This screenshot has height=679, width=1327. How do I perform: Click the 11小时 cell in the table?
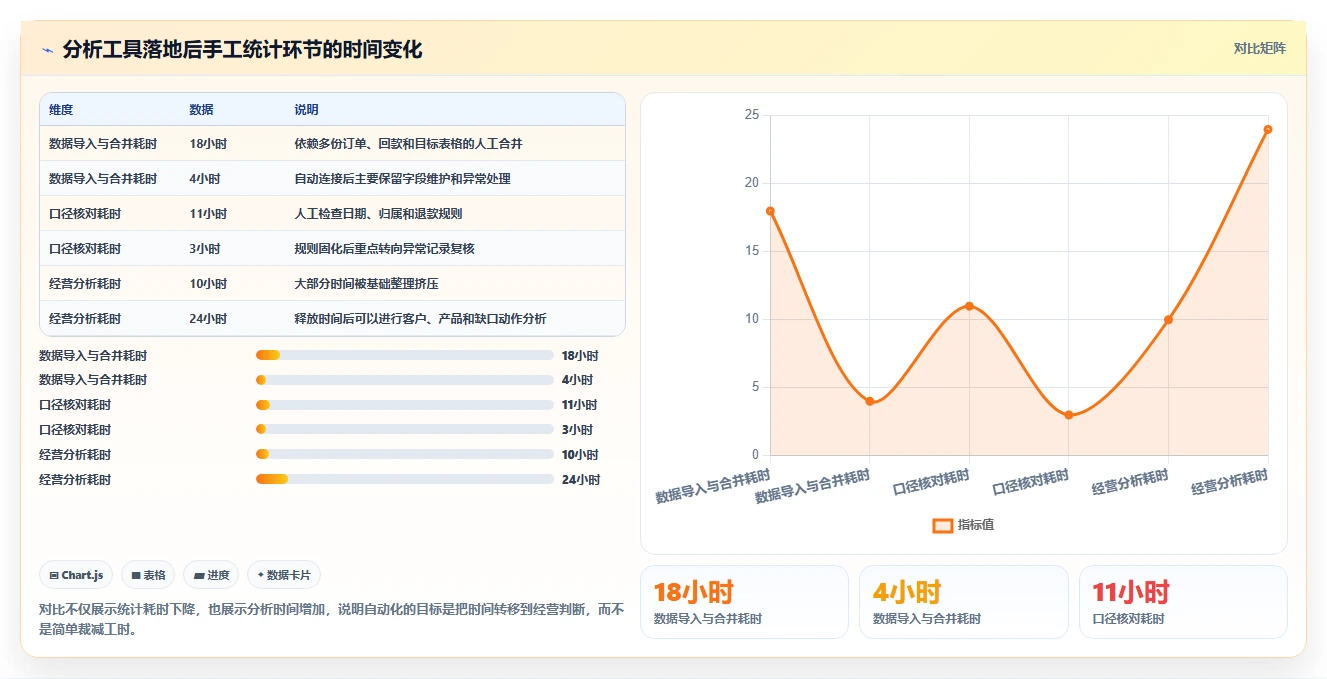[208, 214]
